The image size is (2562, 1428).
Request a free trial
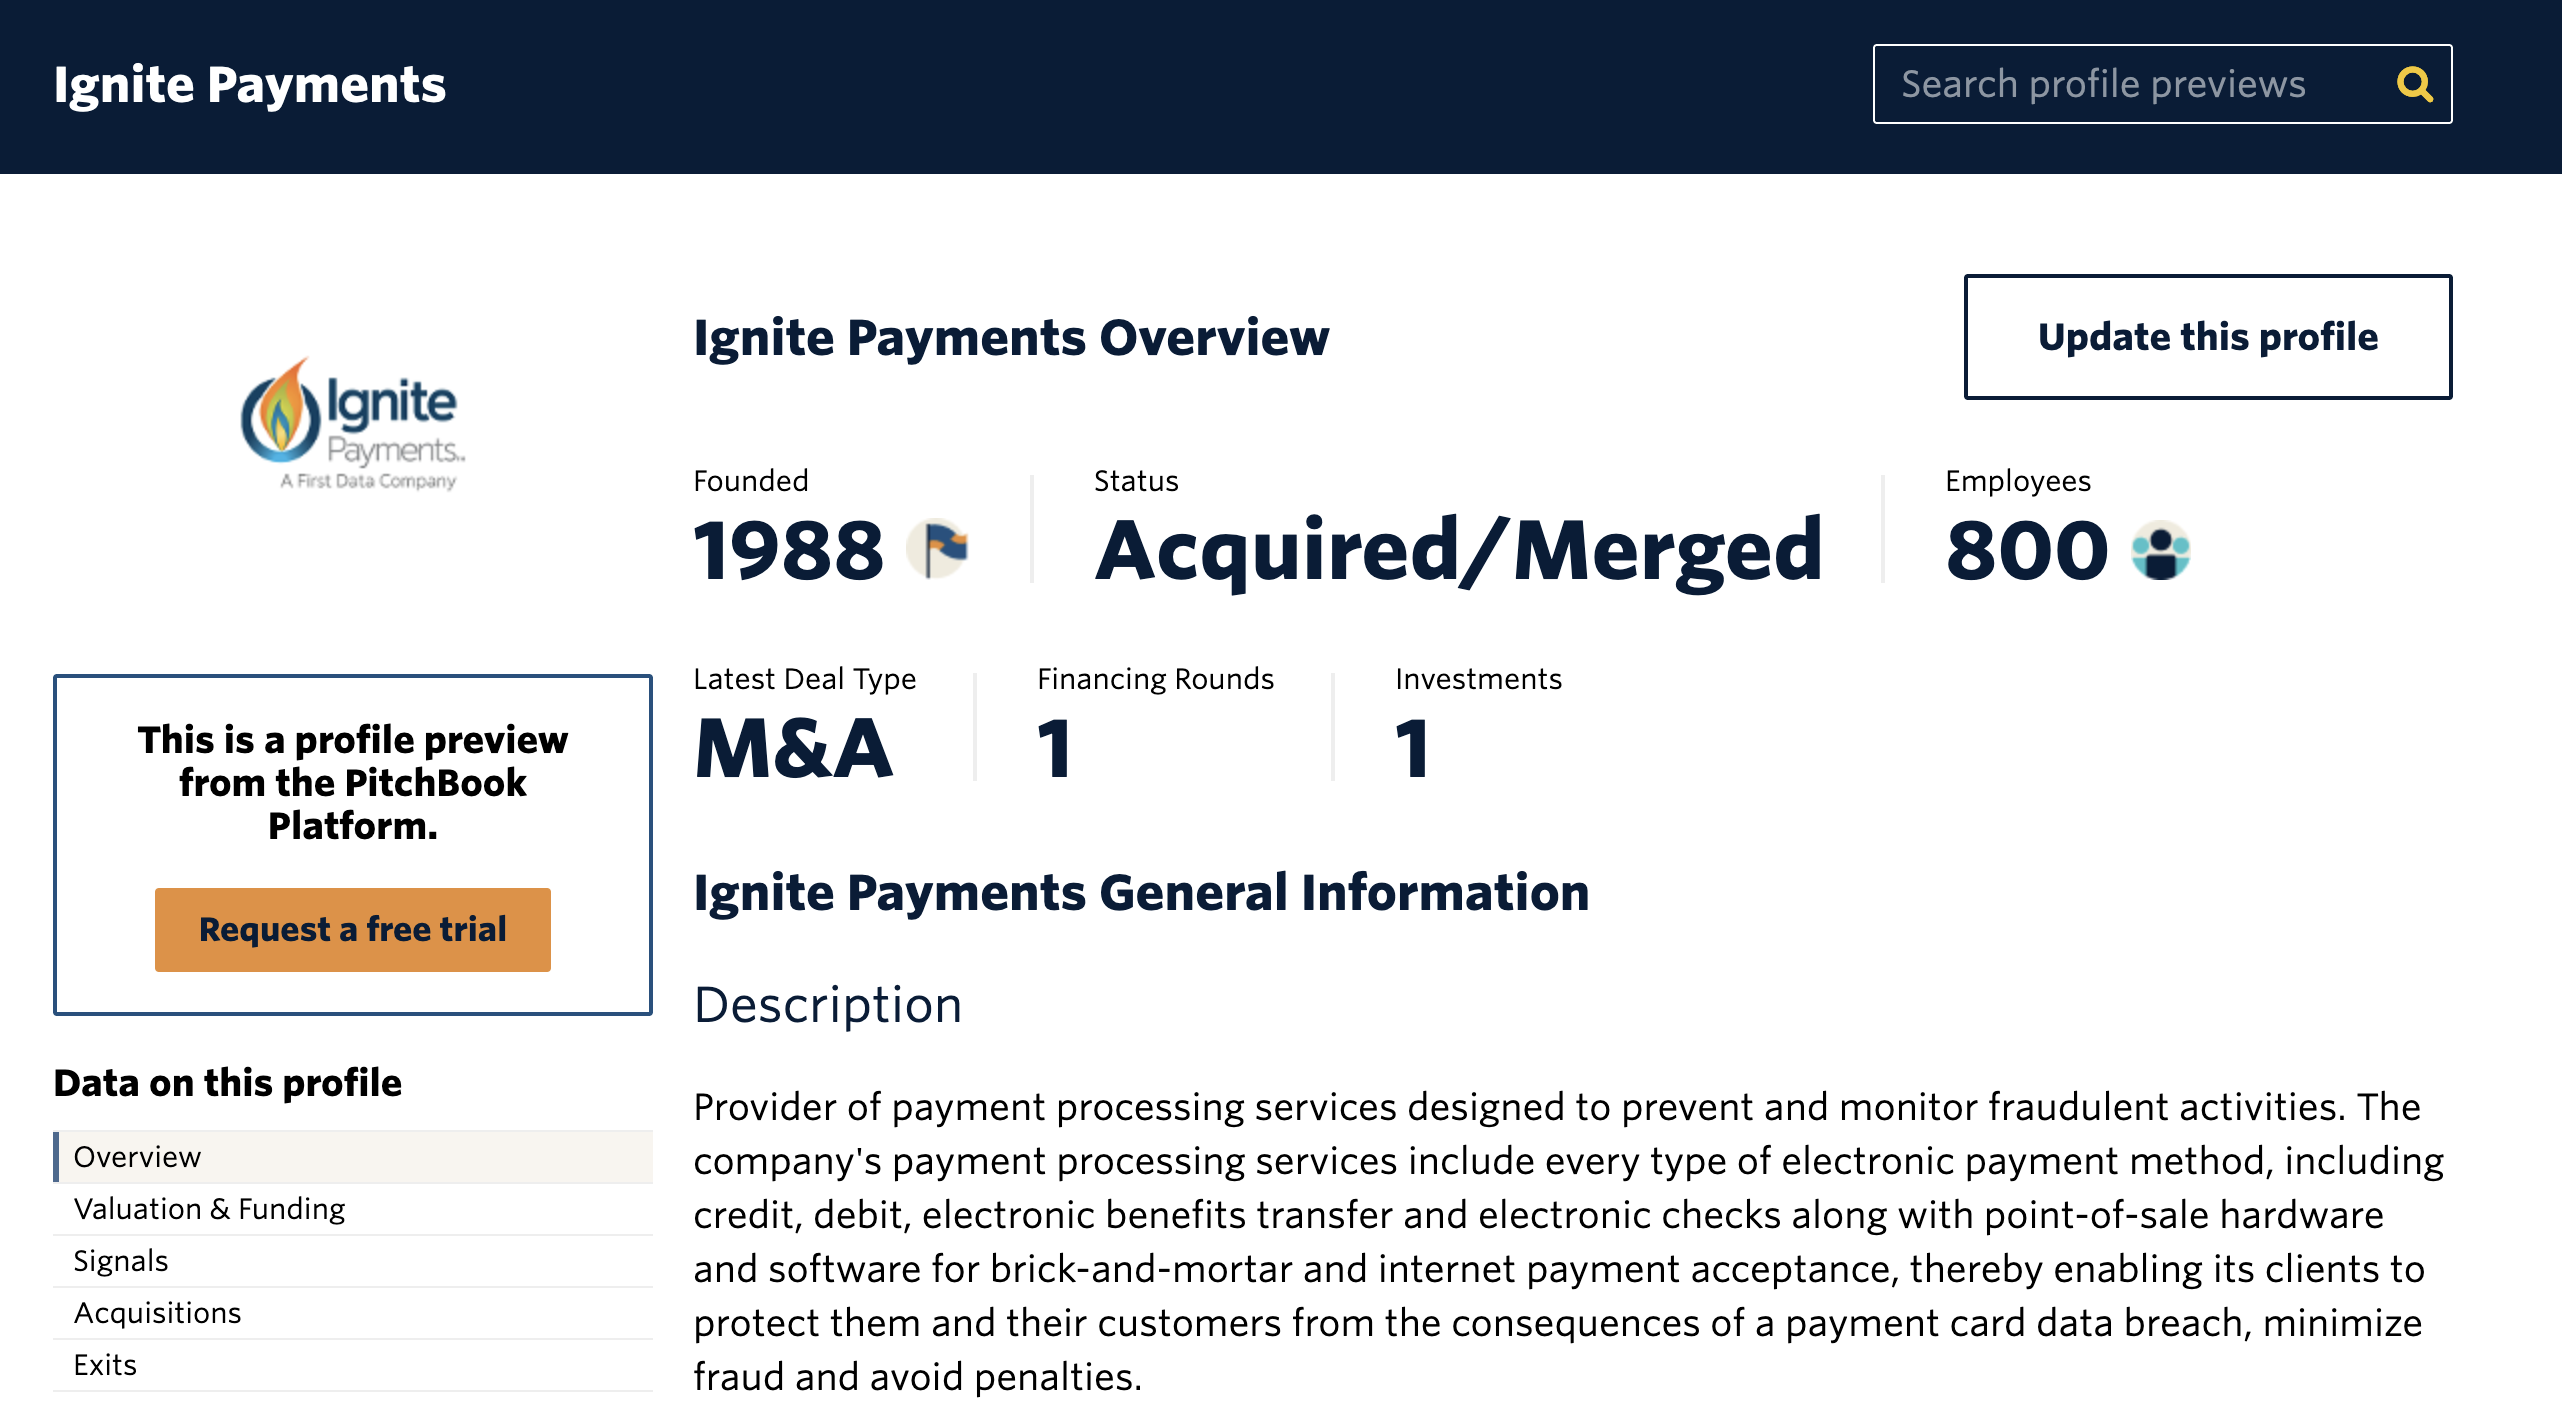[353, 929]
